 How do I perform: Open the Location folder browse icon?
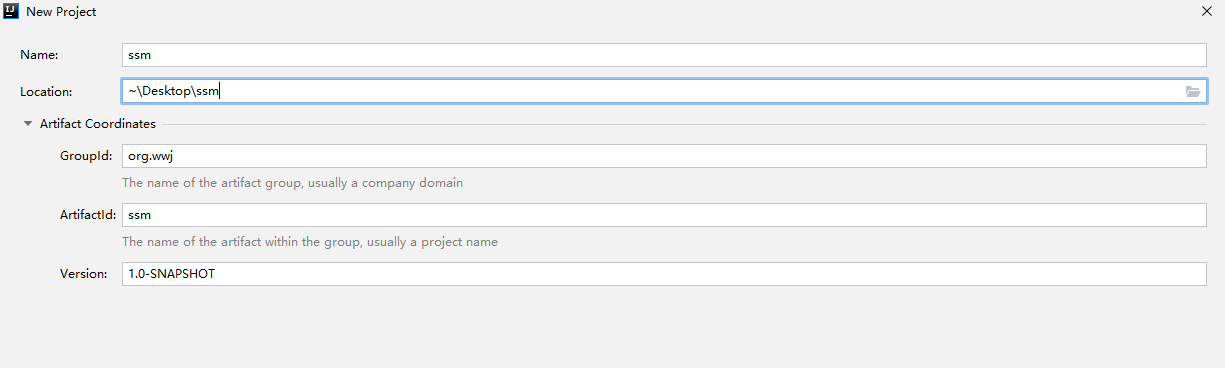(x=1192, y=91)
